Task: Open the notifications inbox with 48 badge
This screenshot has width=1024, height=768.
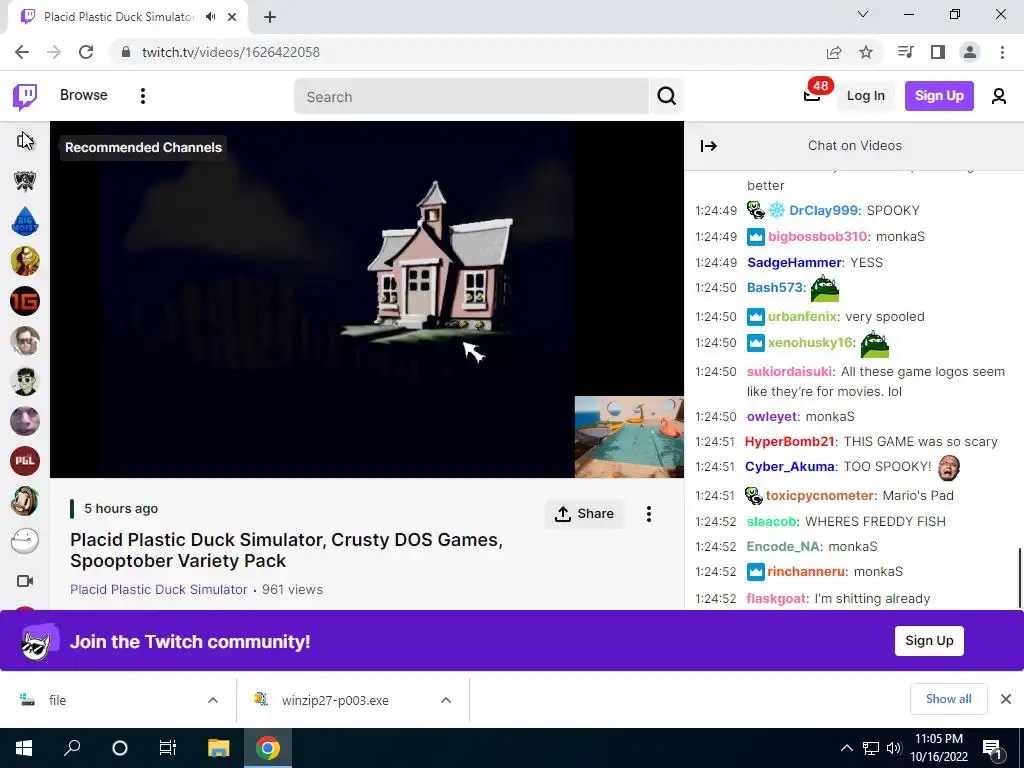Action: [x=812, y=96]
